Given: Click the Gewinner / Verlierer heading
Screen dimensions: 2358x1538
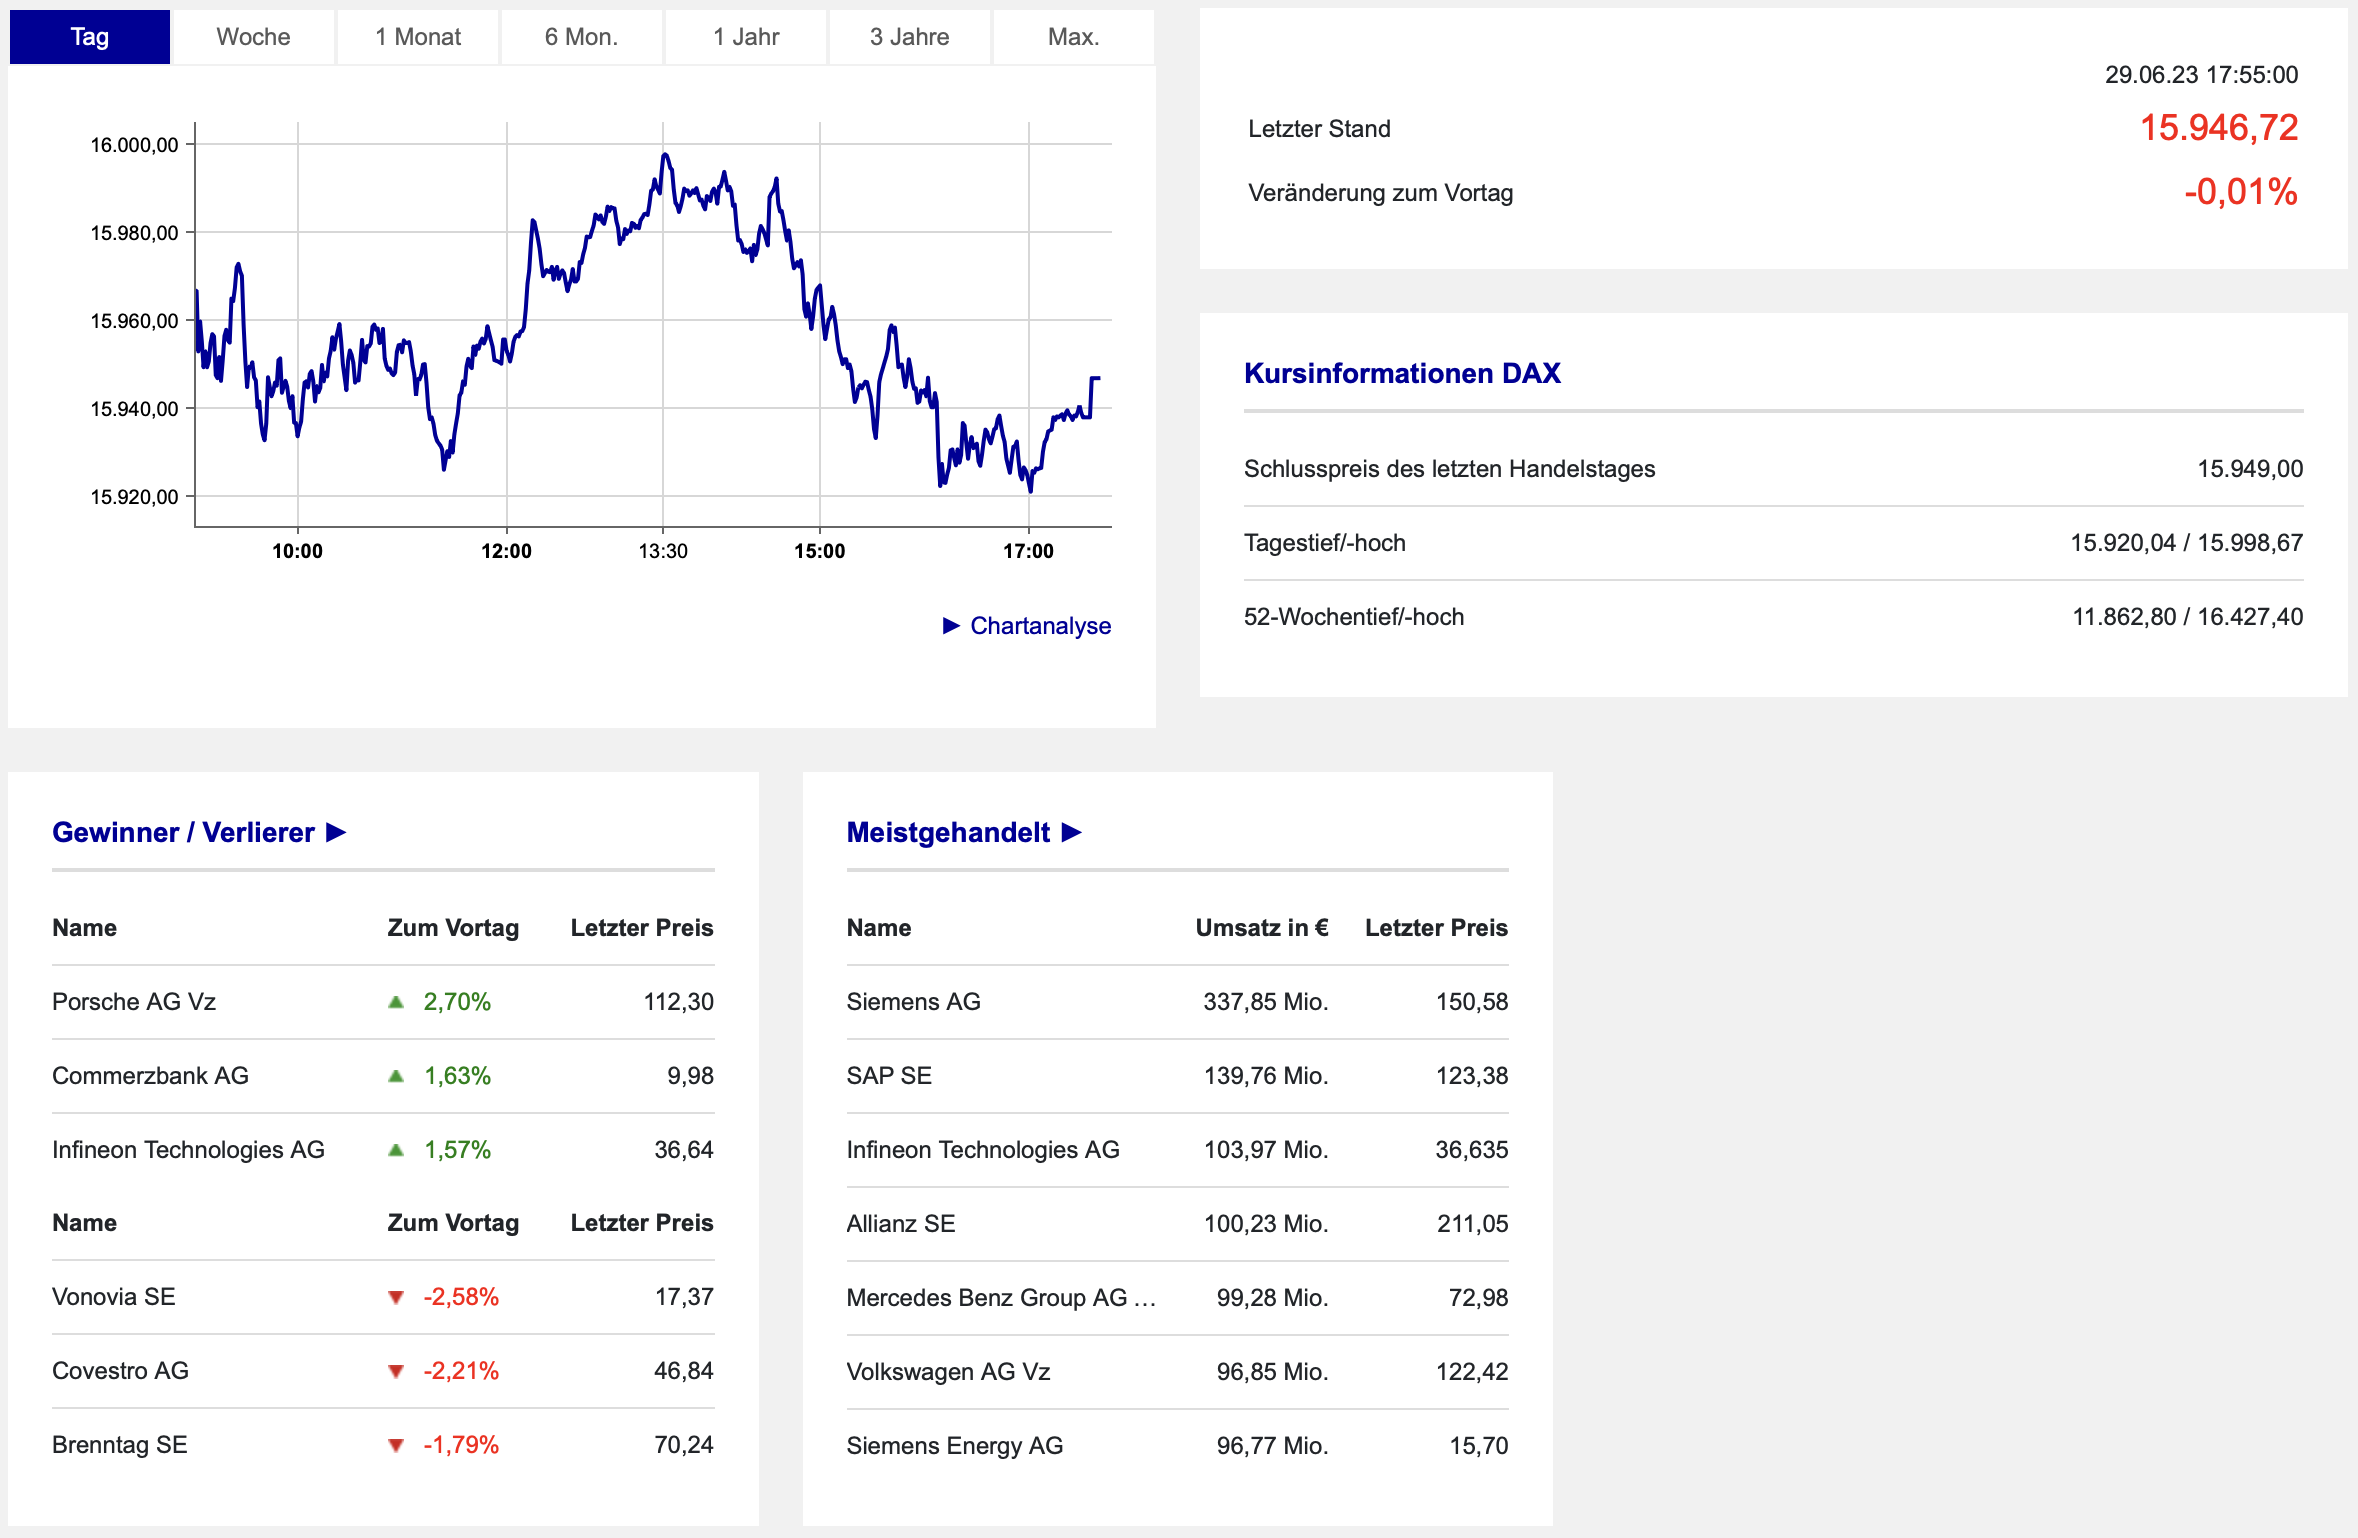Looking at the screenshot, I should (x=183, y=832).
